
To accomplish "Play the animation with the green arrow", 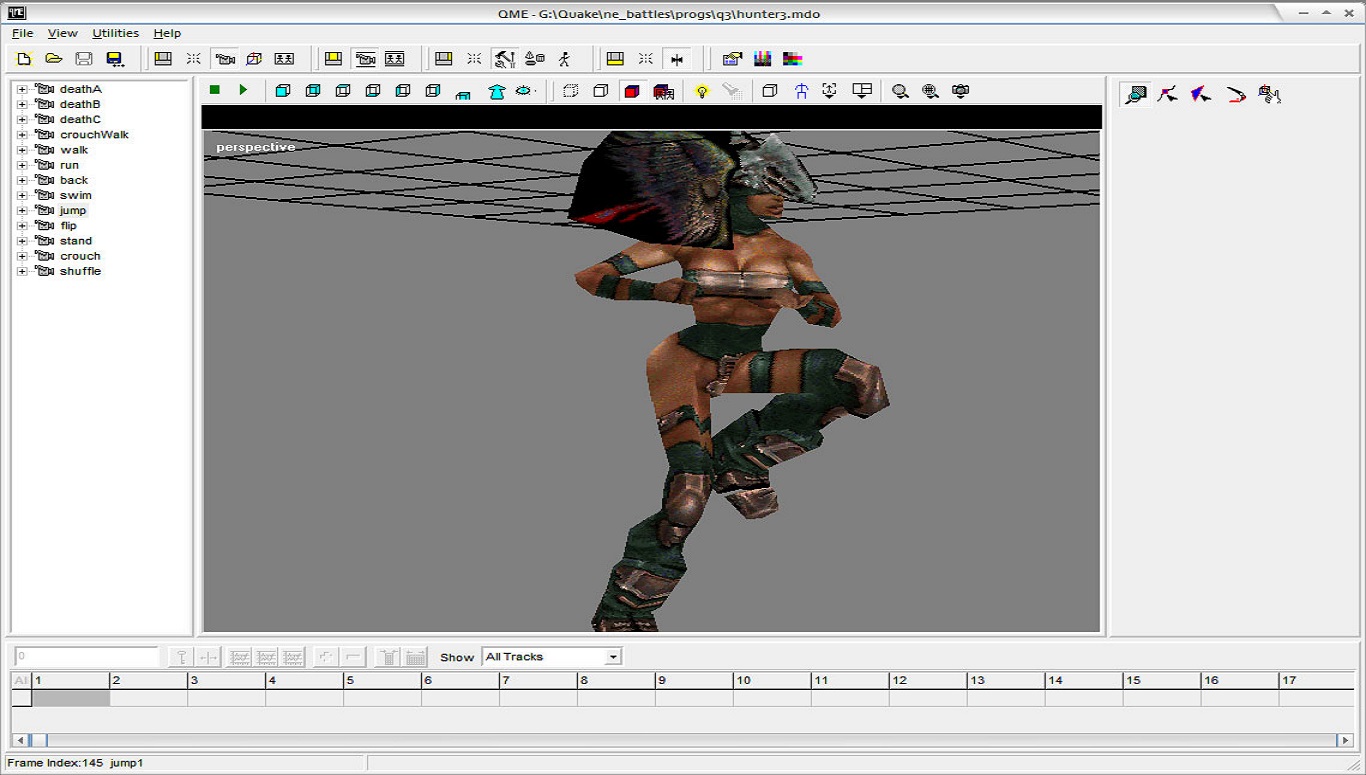I will pos(243,90).
